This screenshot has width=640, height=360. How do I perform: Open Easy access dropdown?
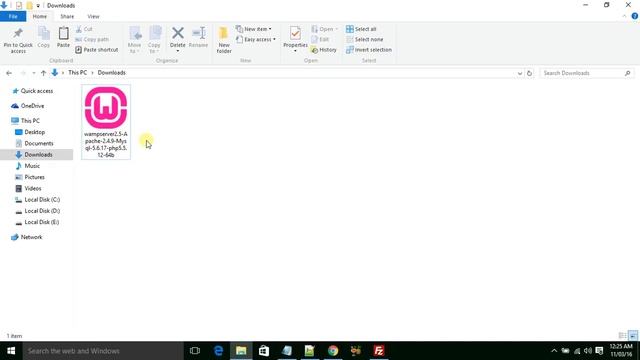pos(256,39)
